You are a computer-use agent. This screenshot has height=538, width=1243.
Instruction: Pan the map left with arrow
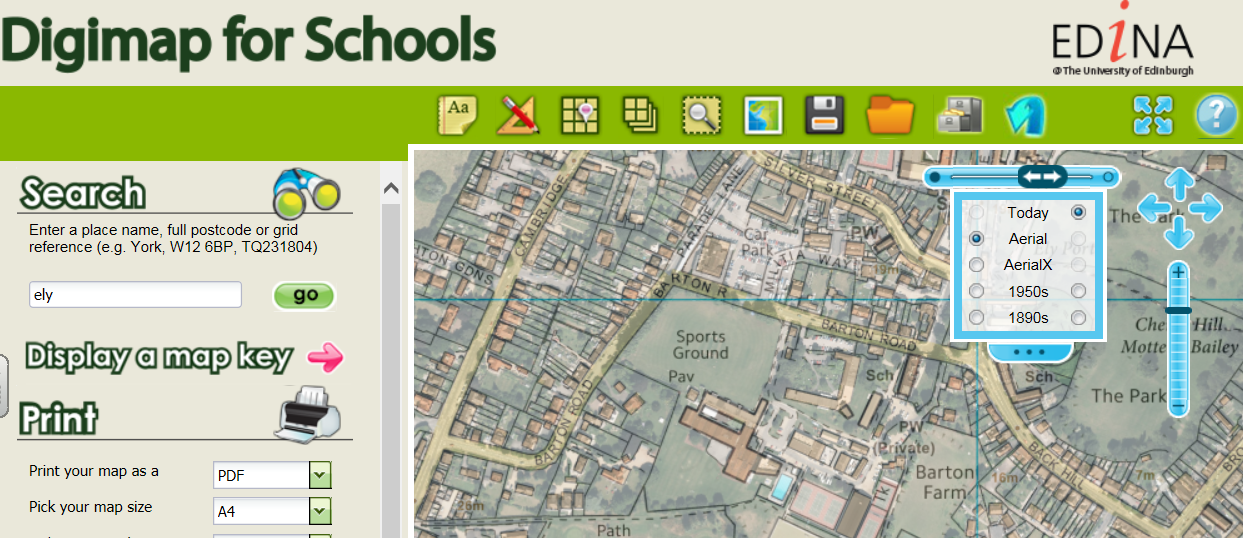(x=1155, y=209)
